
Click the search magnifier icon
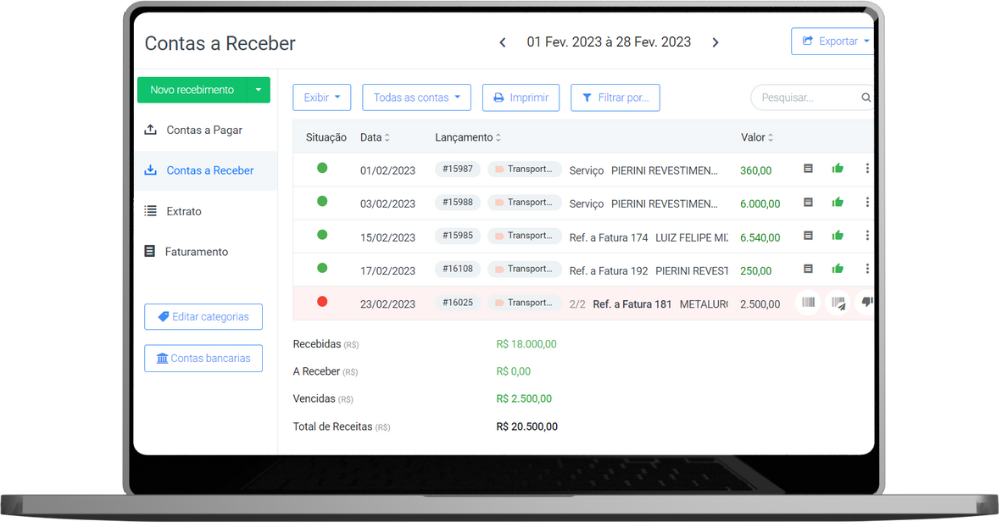866,98
